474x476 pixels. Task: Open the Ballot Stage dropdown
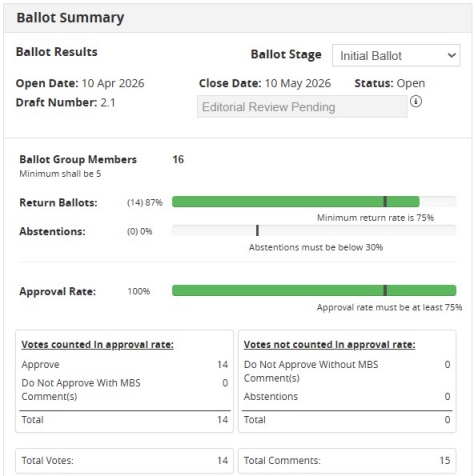(x=396, y=55)
